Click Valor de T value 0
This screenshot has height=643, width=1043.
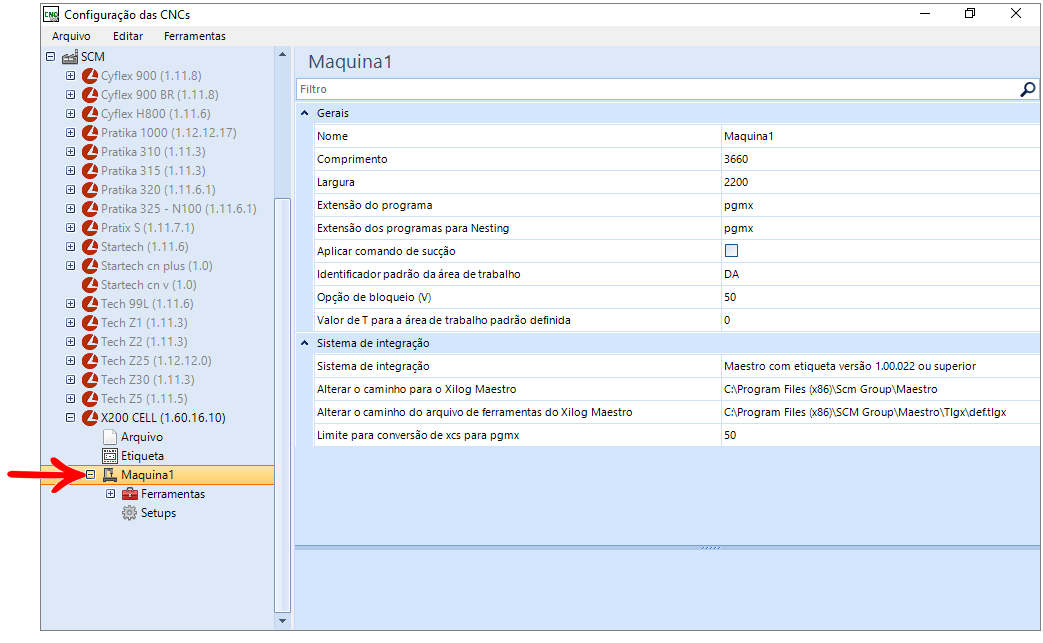(727, 320)
